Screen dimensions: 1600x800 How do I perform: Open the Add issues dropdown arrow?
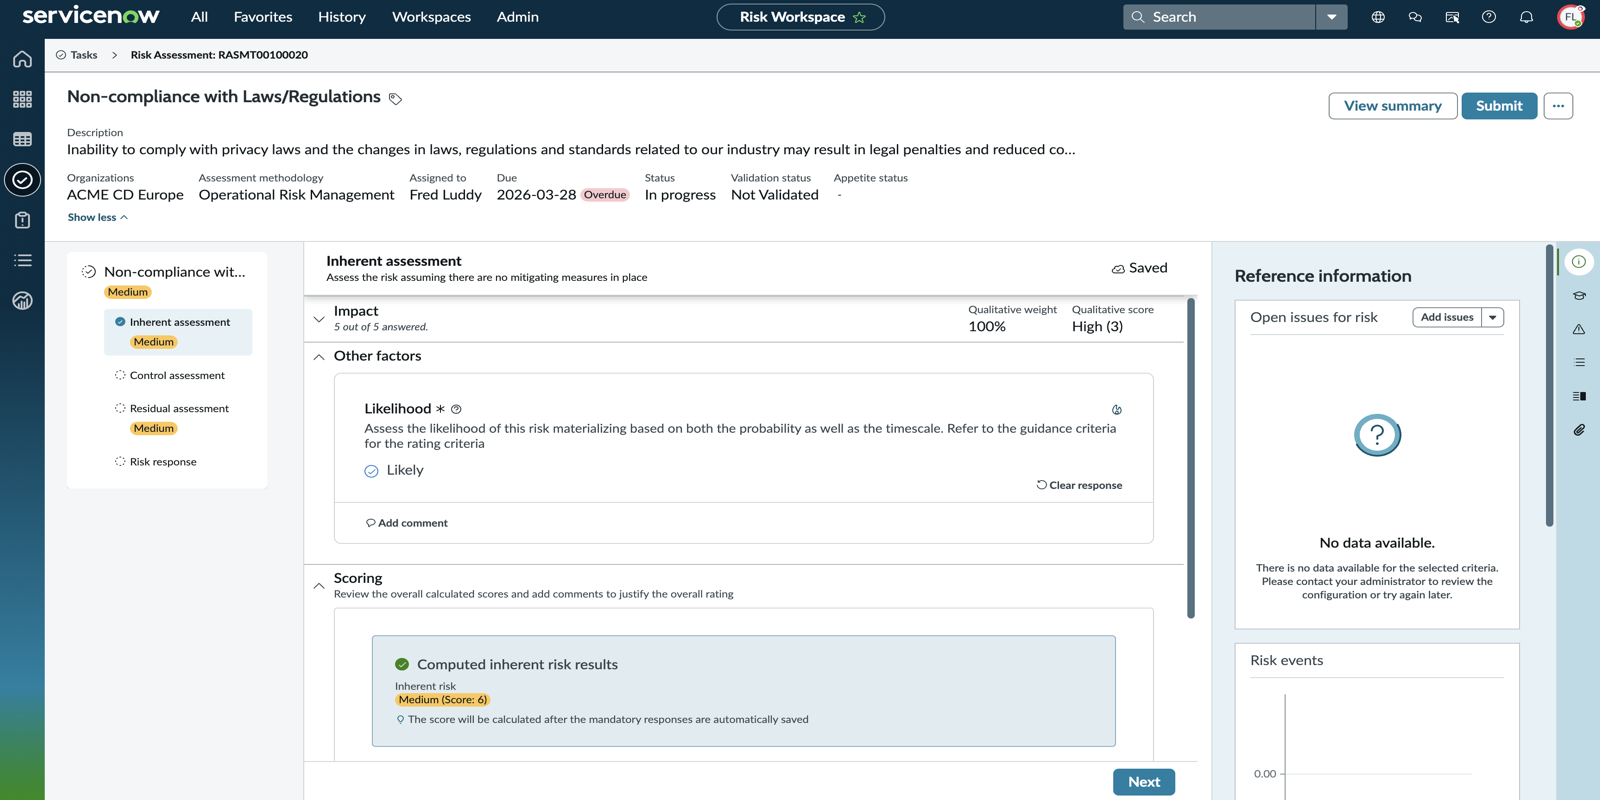pos(1493,317)
